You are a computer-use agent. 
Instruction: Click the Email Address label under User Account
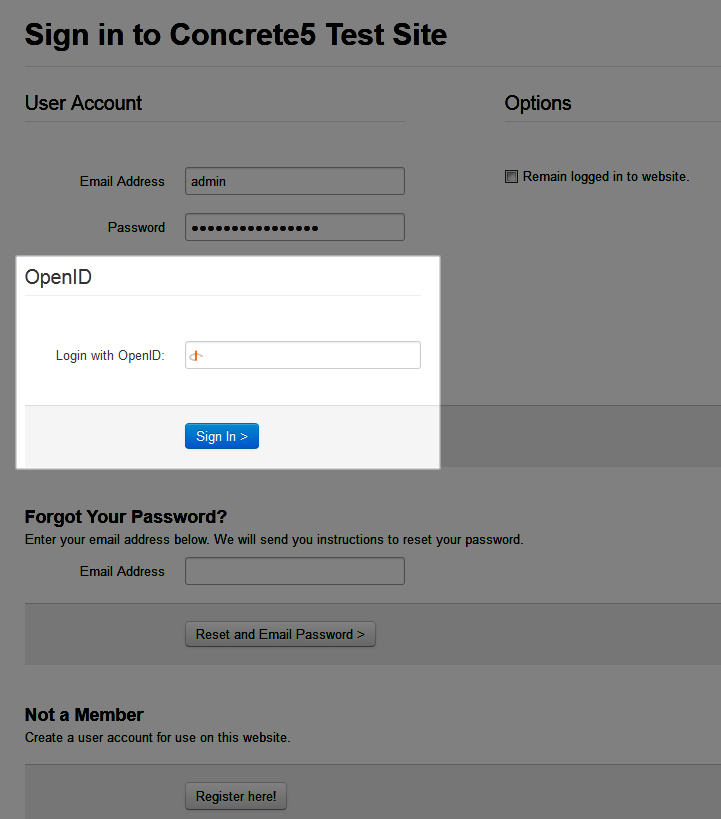pos(122,181)
